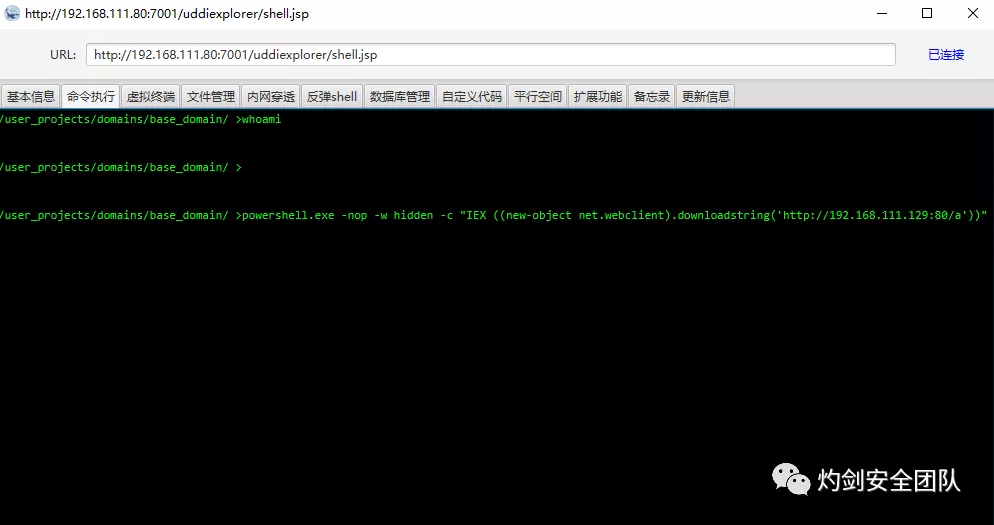This screenshot has width=994, height=525.
Task: Minimize the shell.jsp window
Action: tap(881, 13)
